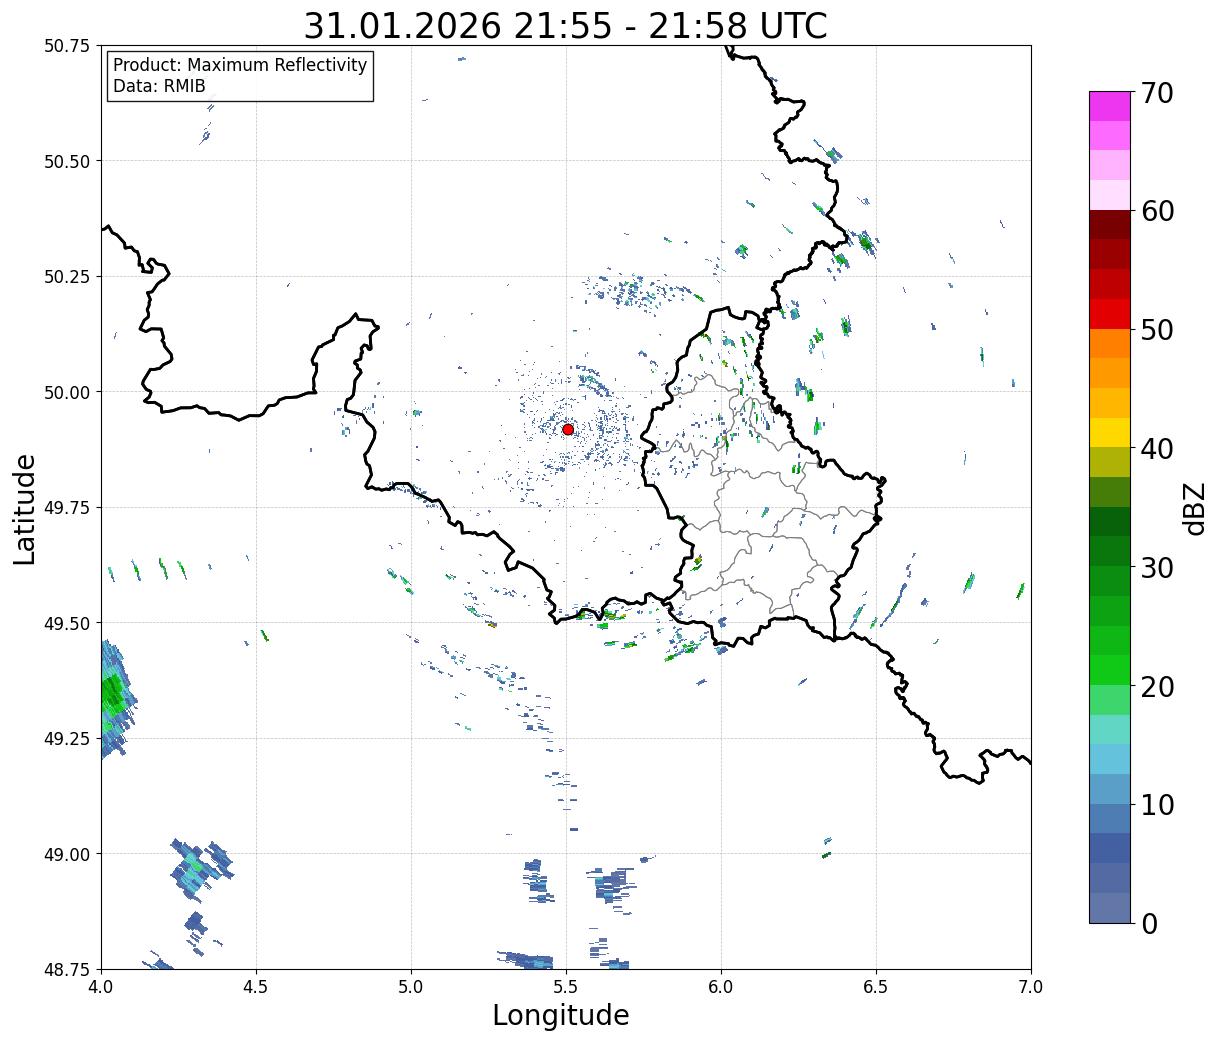Click the 'Product: Maximum Reflectivity' label

pyautogui.click(x=240, y=65)
